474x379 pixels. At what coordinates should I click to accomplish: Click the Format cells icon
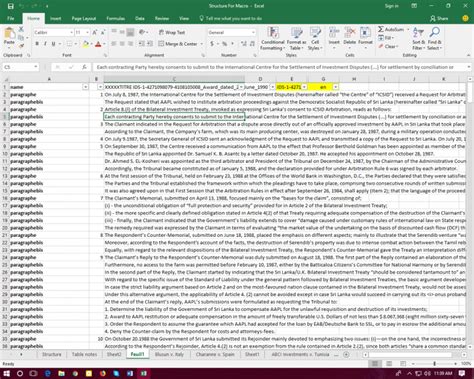click(x=365, y=33)
